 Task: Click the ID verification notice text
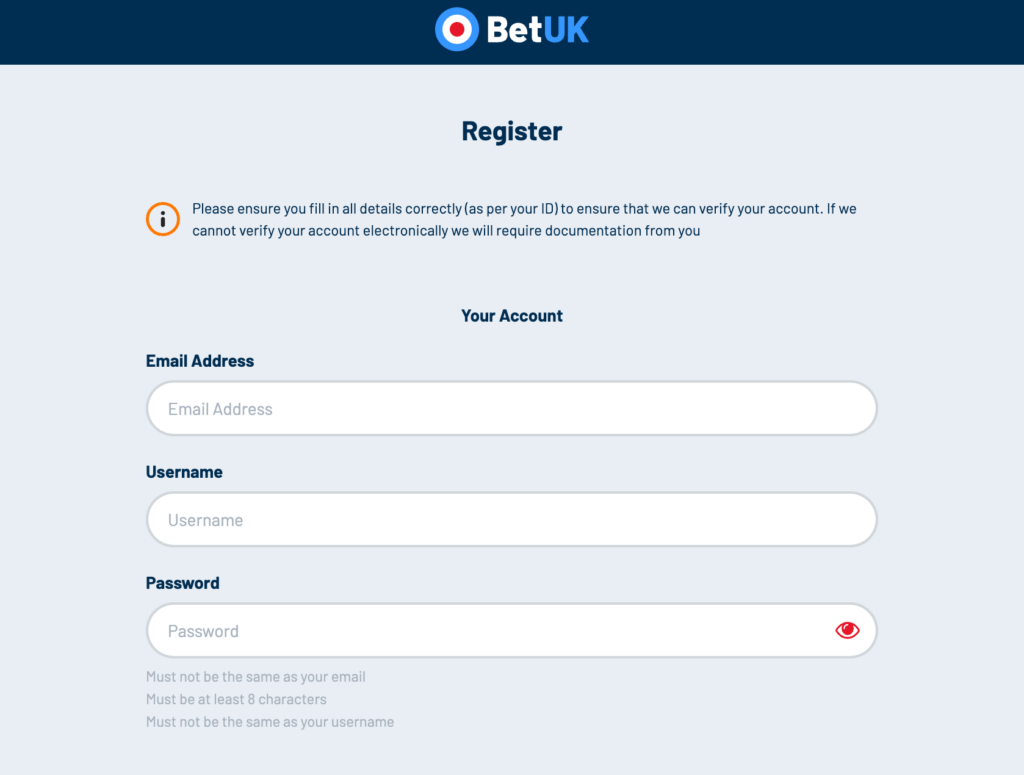coord(524,219)
